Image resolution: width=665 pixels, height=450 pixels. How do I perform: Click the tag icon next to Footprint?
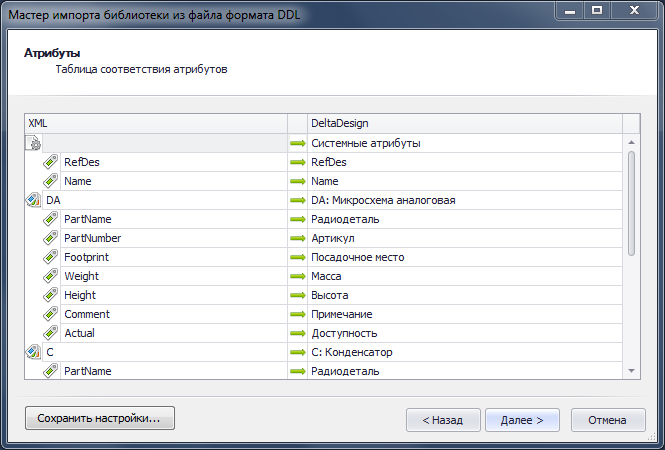[50, 257]
